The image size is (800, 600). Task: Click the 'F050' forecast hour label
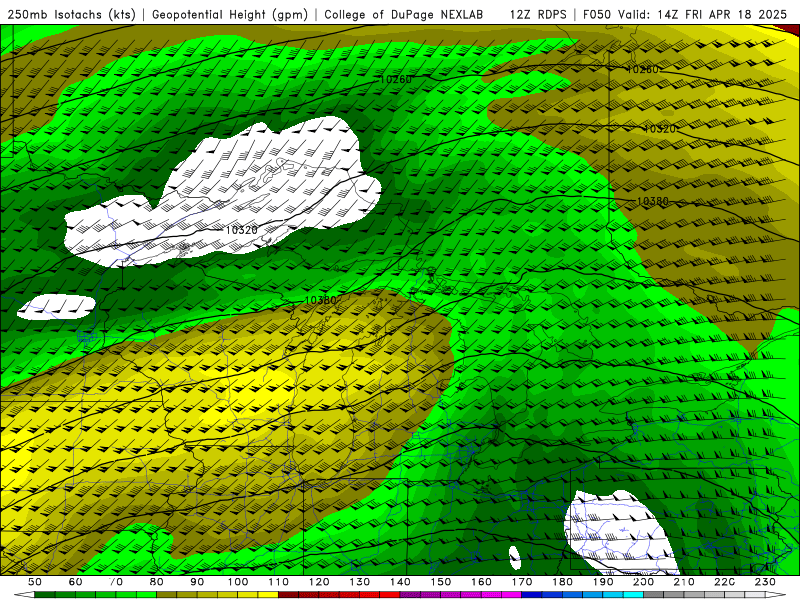596,14
